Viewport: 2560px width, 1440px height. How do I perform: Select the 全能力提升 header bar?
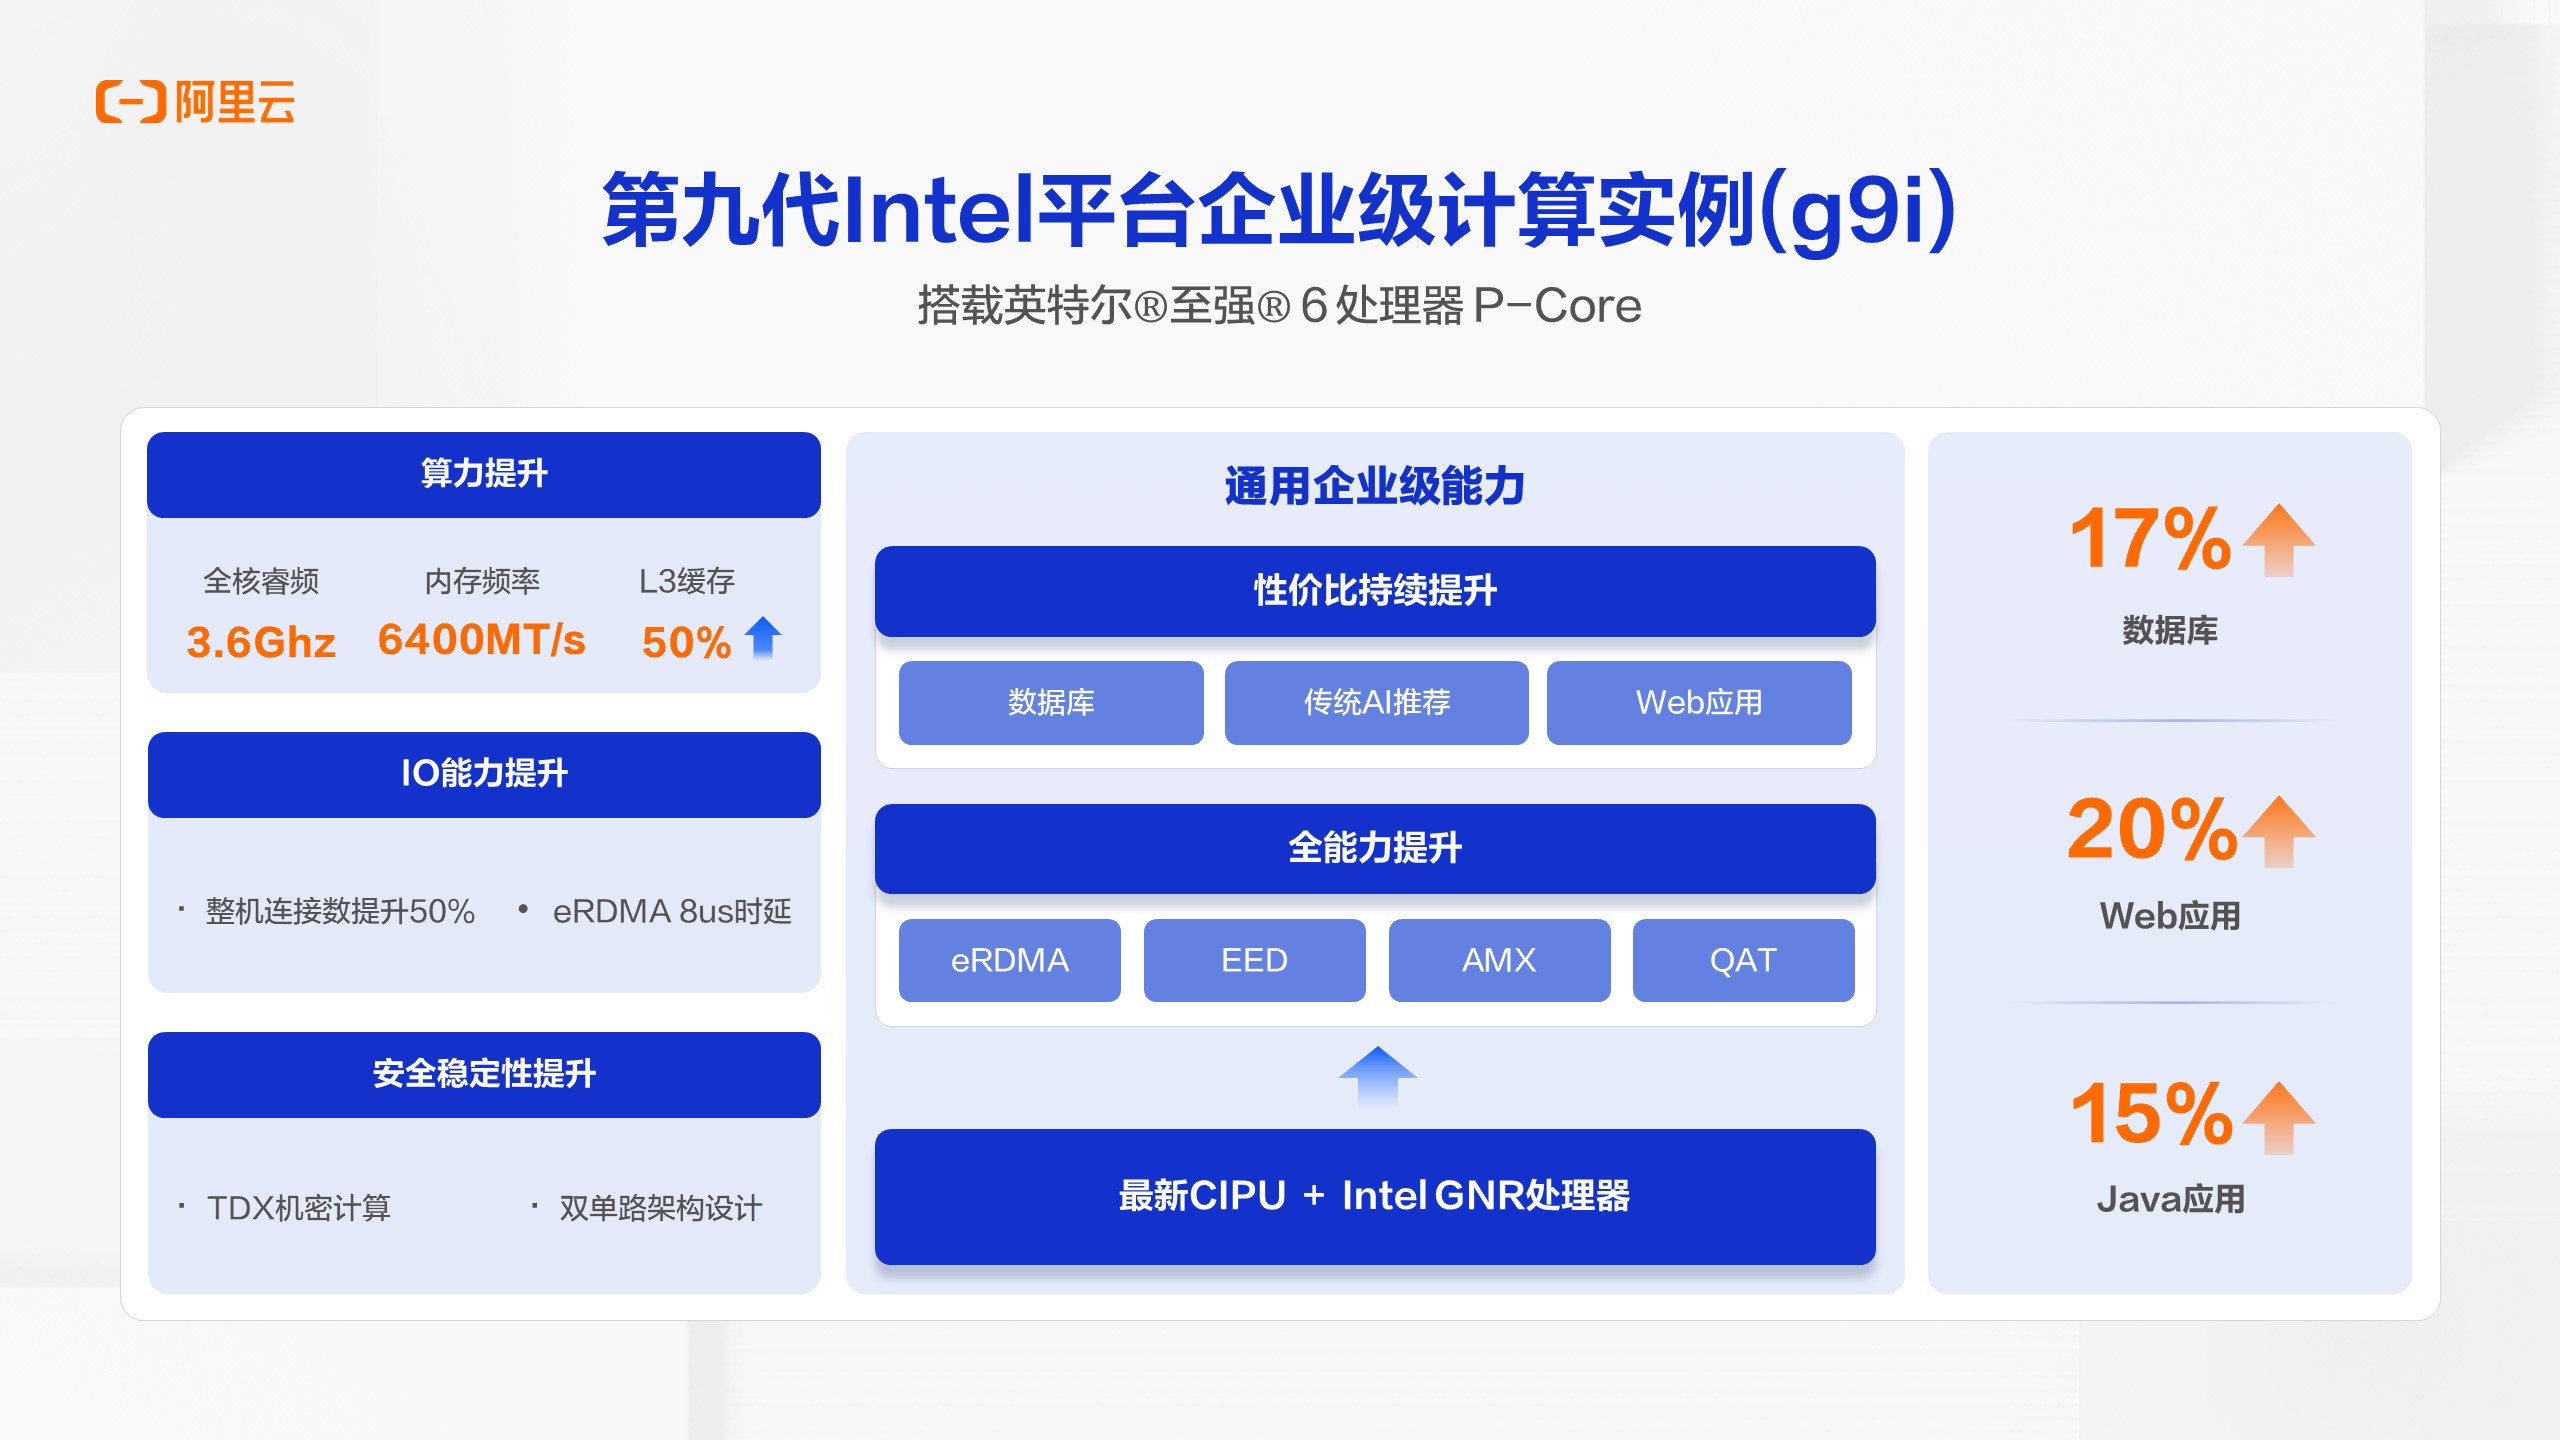1375,849
